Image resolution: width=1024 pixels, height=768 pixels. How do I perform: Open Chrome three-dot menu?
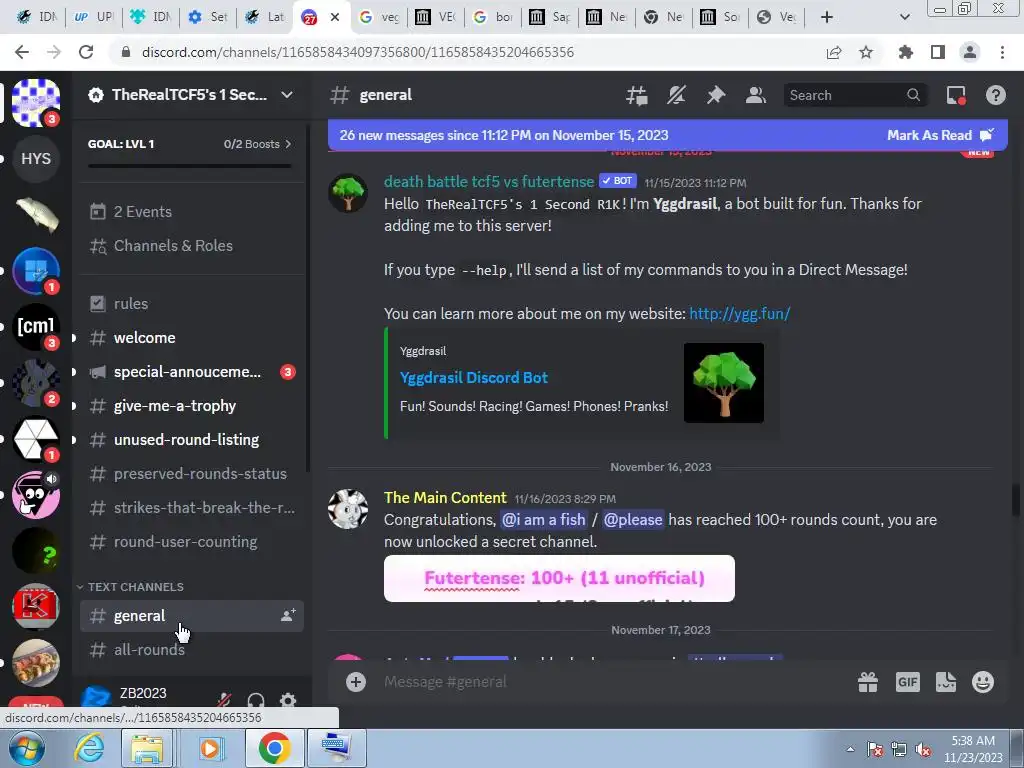pos(1002,52)
